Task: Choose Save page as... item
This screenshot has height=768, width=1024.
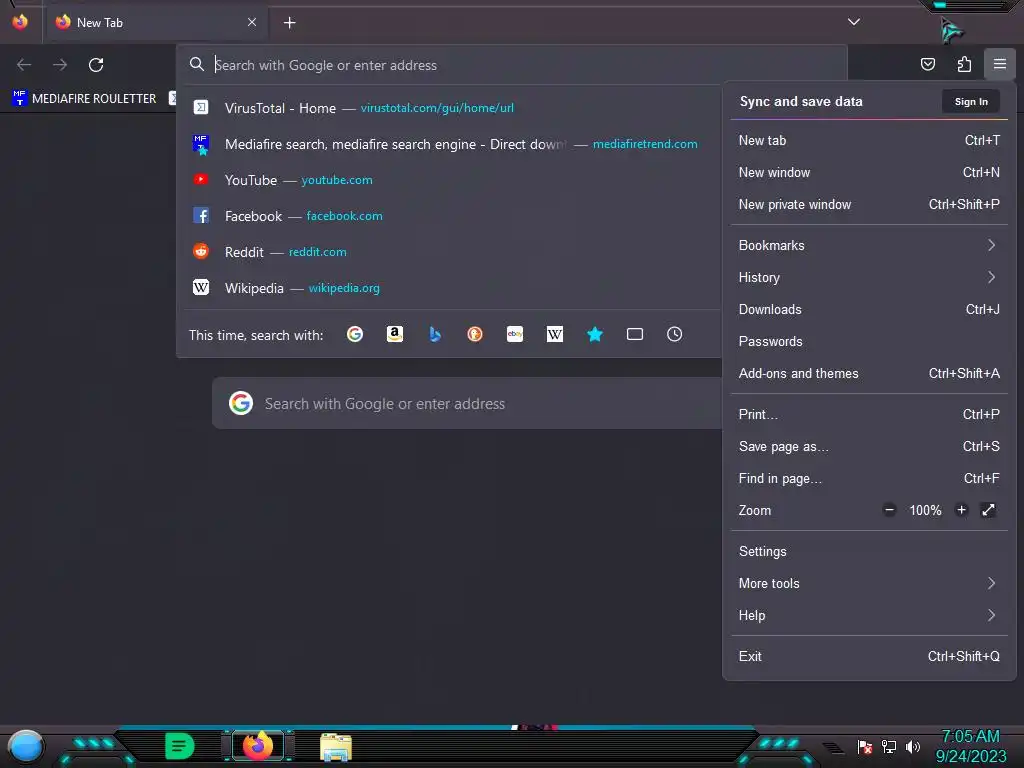Action: 869,447
